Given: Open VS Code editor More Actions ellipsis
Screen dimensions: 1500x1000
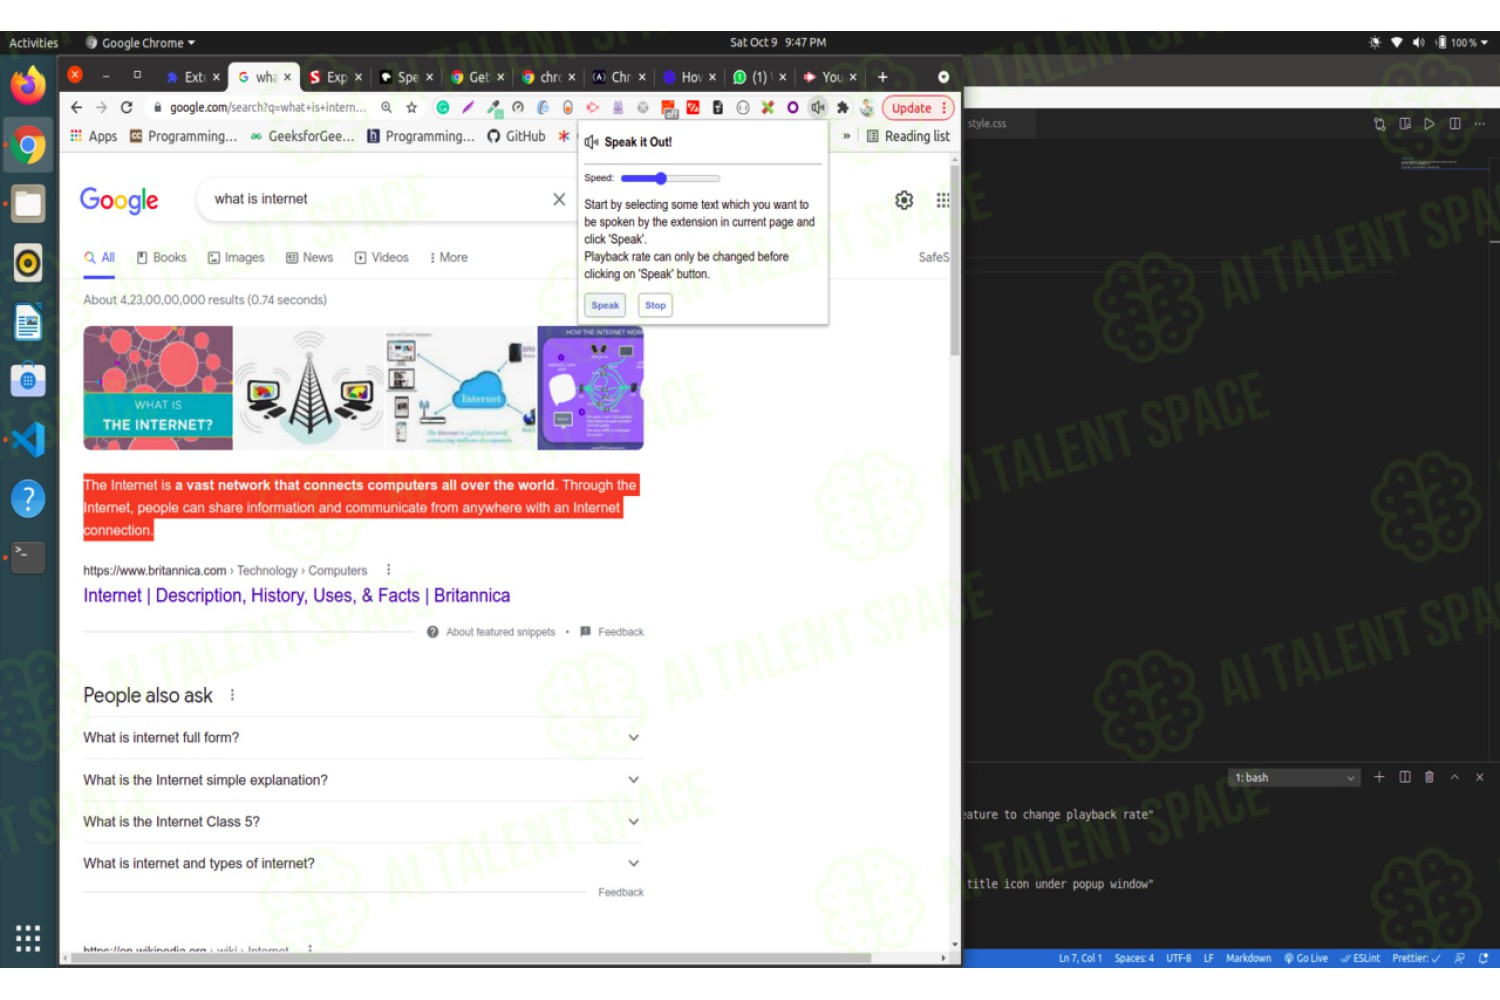Looking at the screenshot, I should pyautogui.click(x=1480, y=124).
